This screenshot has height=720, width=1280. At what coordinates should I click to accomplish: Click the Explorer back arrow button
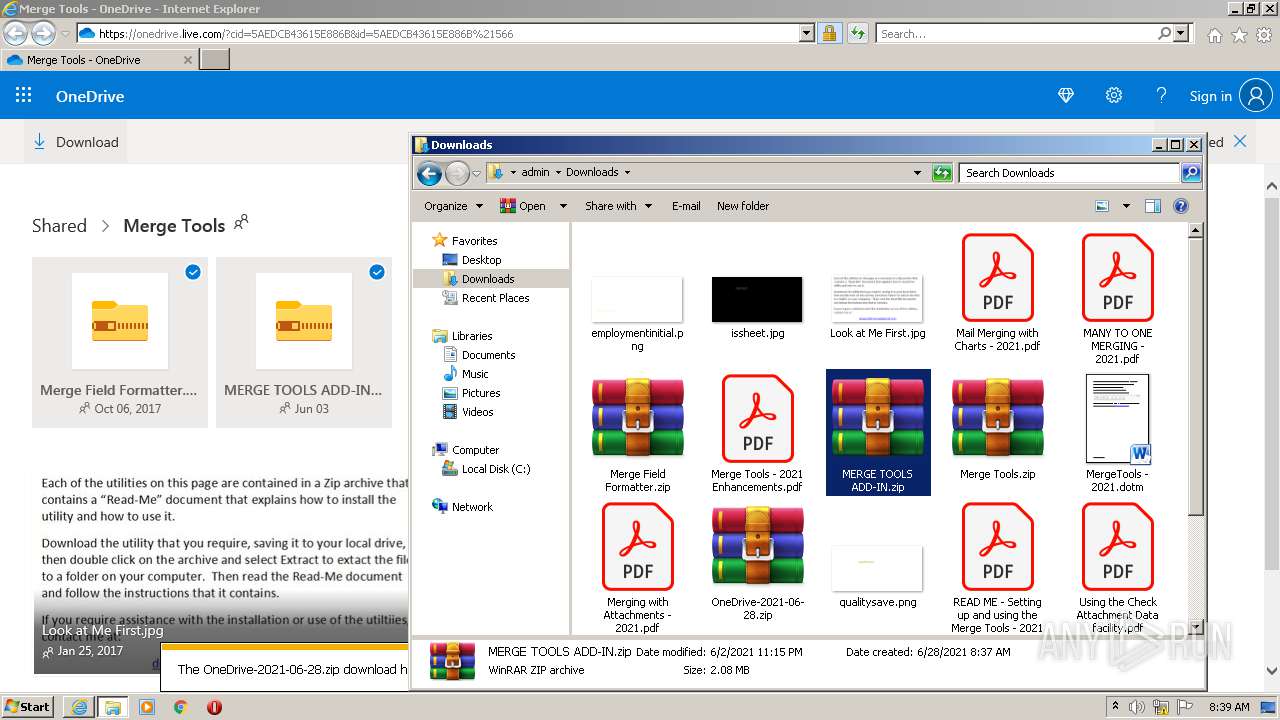coord(430,174)
